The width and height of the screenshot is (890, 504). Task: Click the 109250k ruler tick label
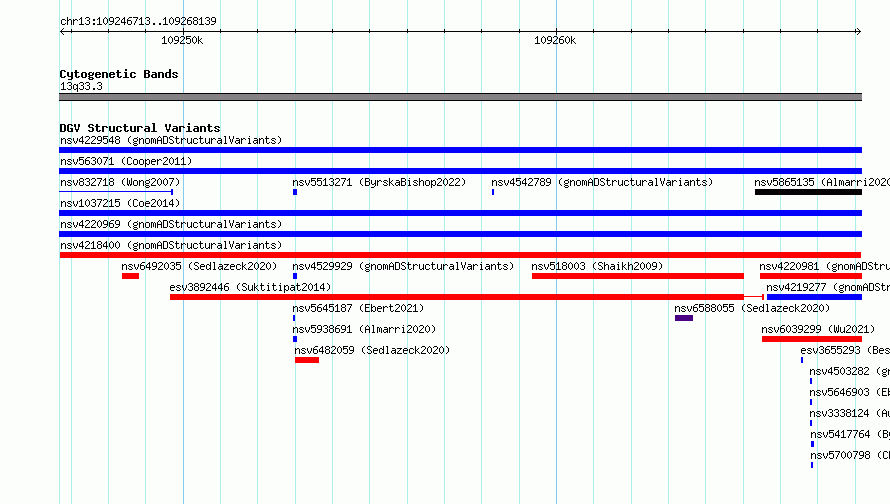point(182,40)
